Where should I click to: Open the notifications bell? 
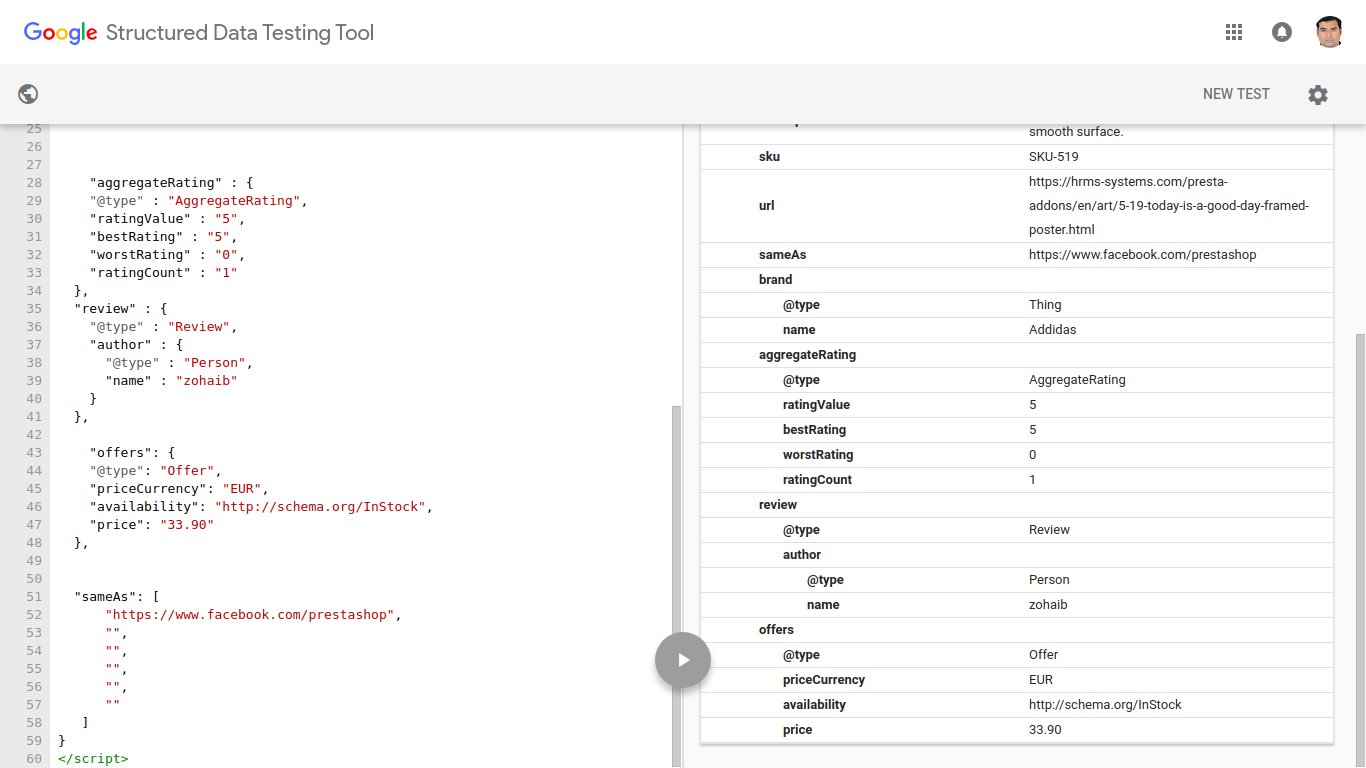(1281, 32)
